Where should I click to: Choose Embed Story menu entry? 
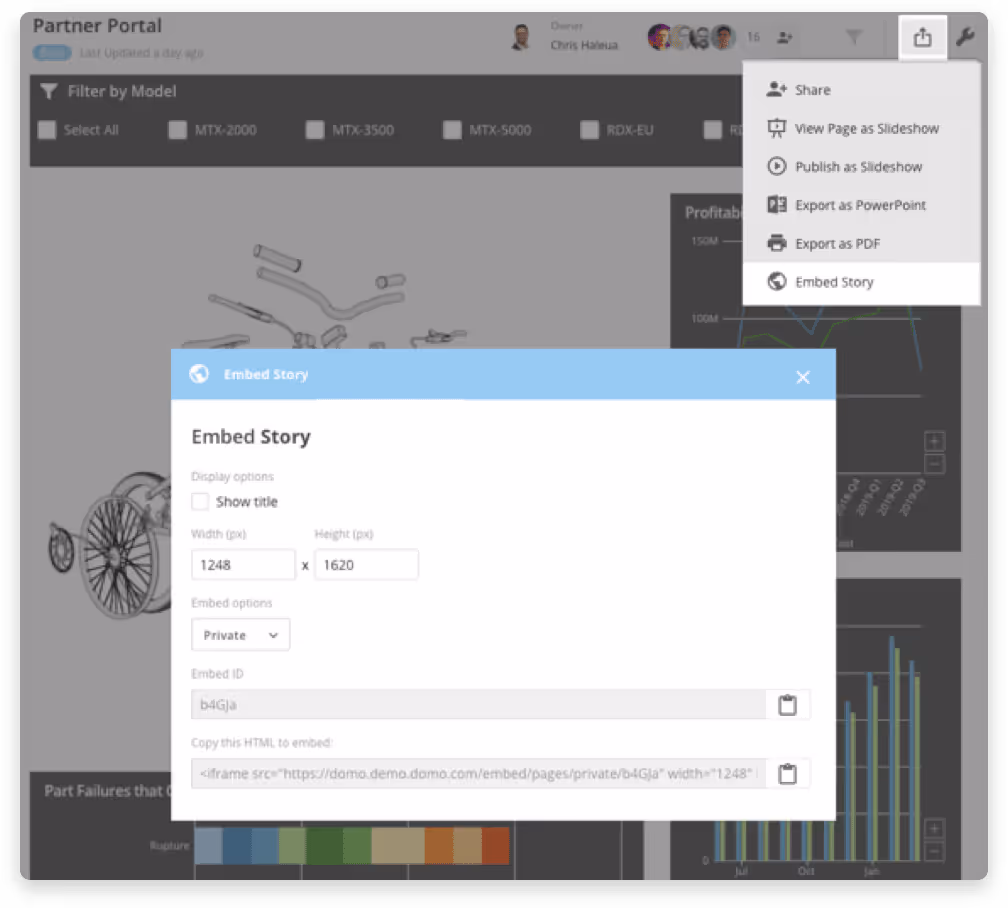tap(861, 282)
